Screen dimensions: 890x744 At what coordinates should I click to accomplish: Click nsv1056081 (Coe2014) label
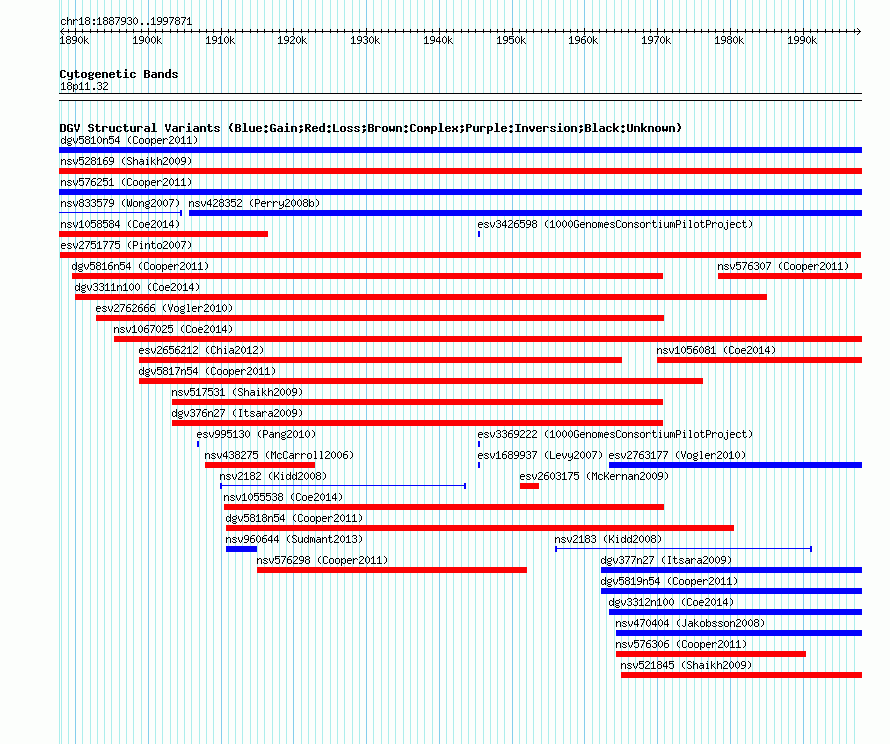point(716,350)
